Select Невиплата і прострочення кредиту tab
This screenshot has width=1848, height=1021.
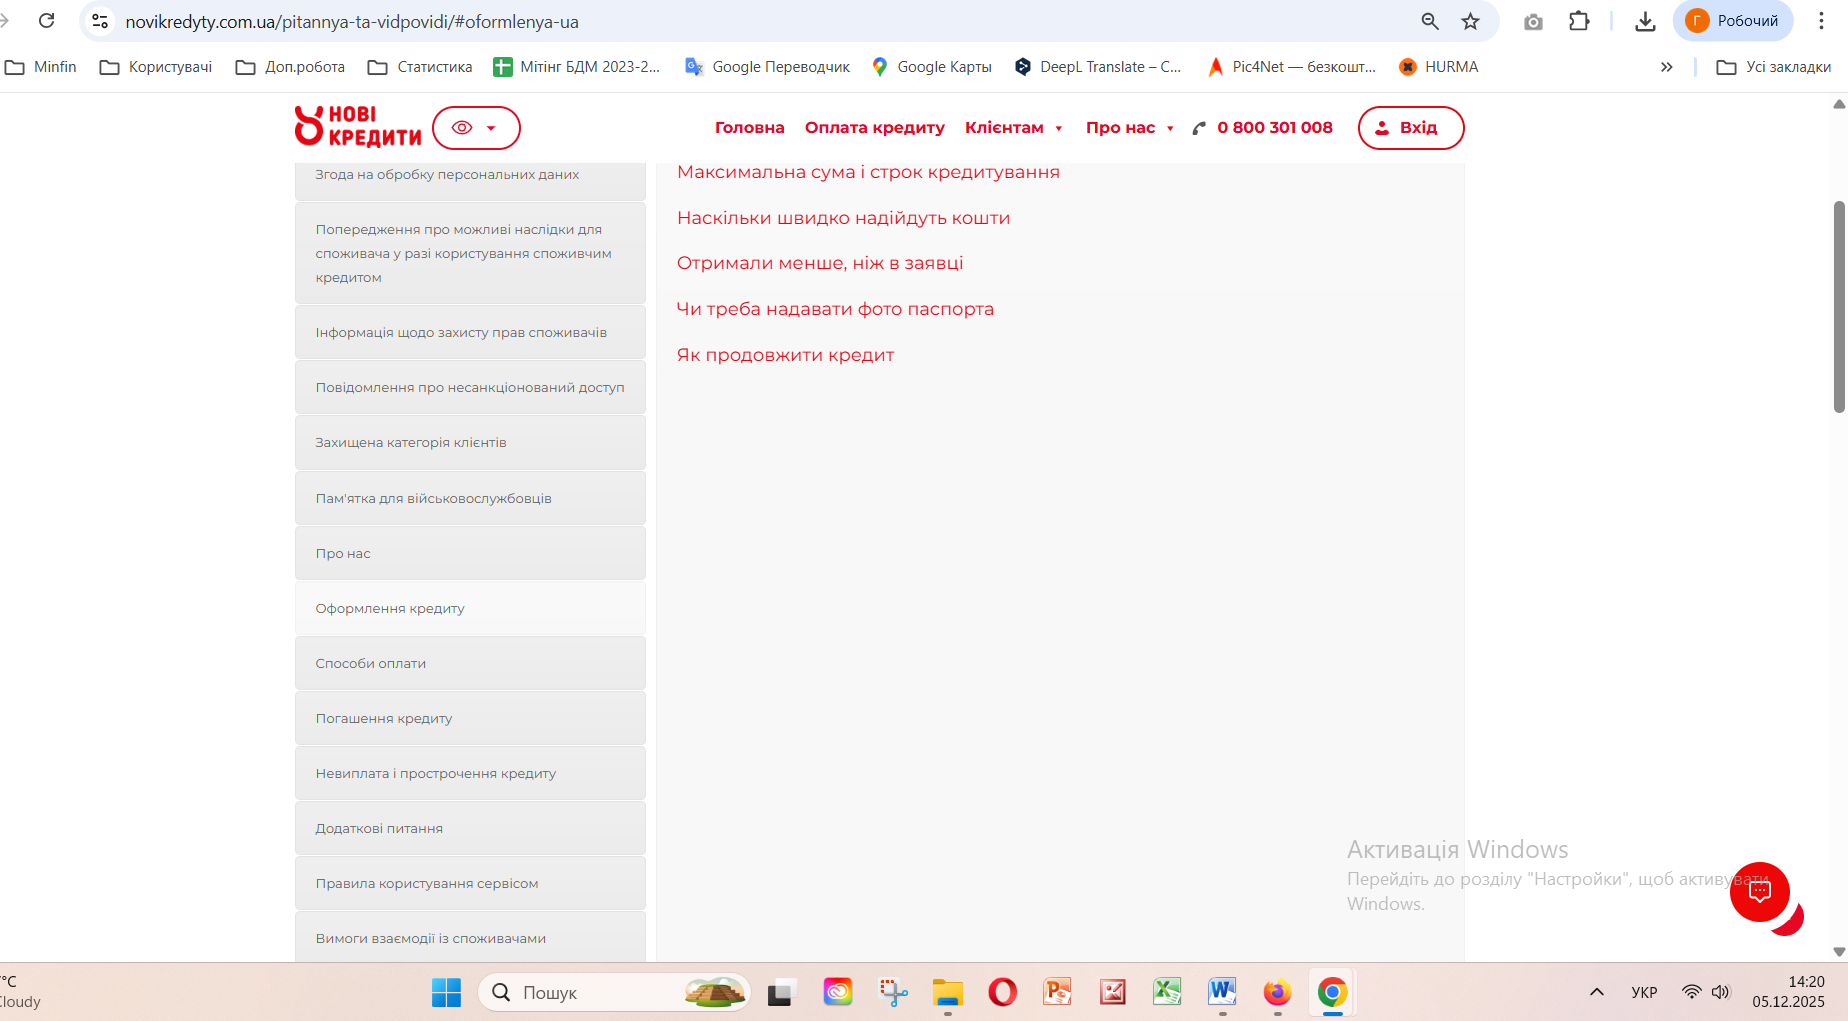coord(470,773)
